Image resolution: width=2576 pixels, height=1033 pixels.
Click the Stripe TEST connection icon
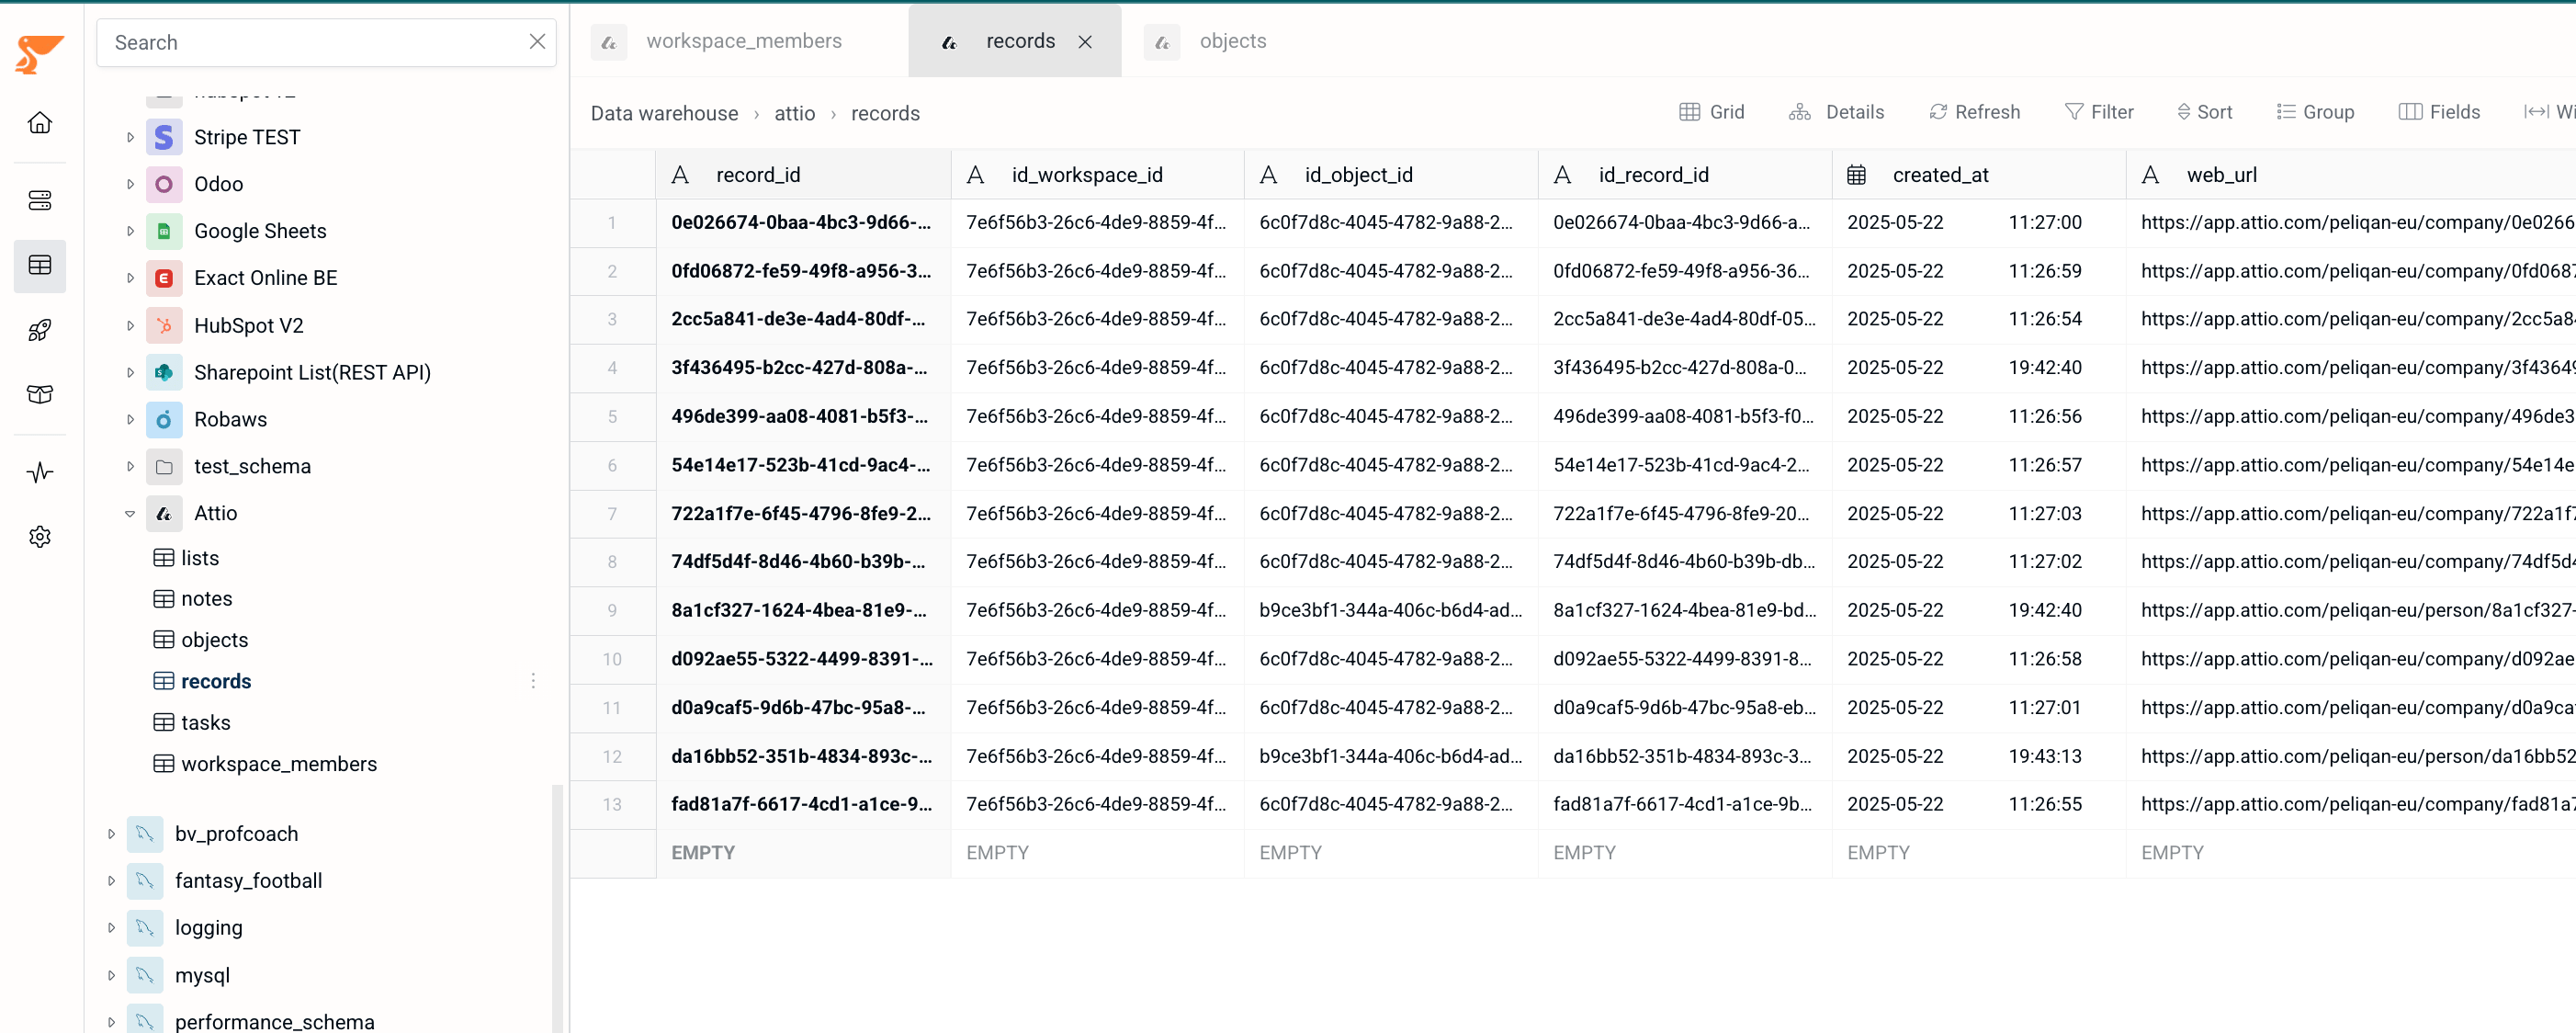(x=164, y=137)
